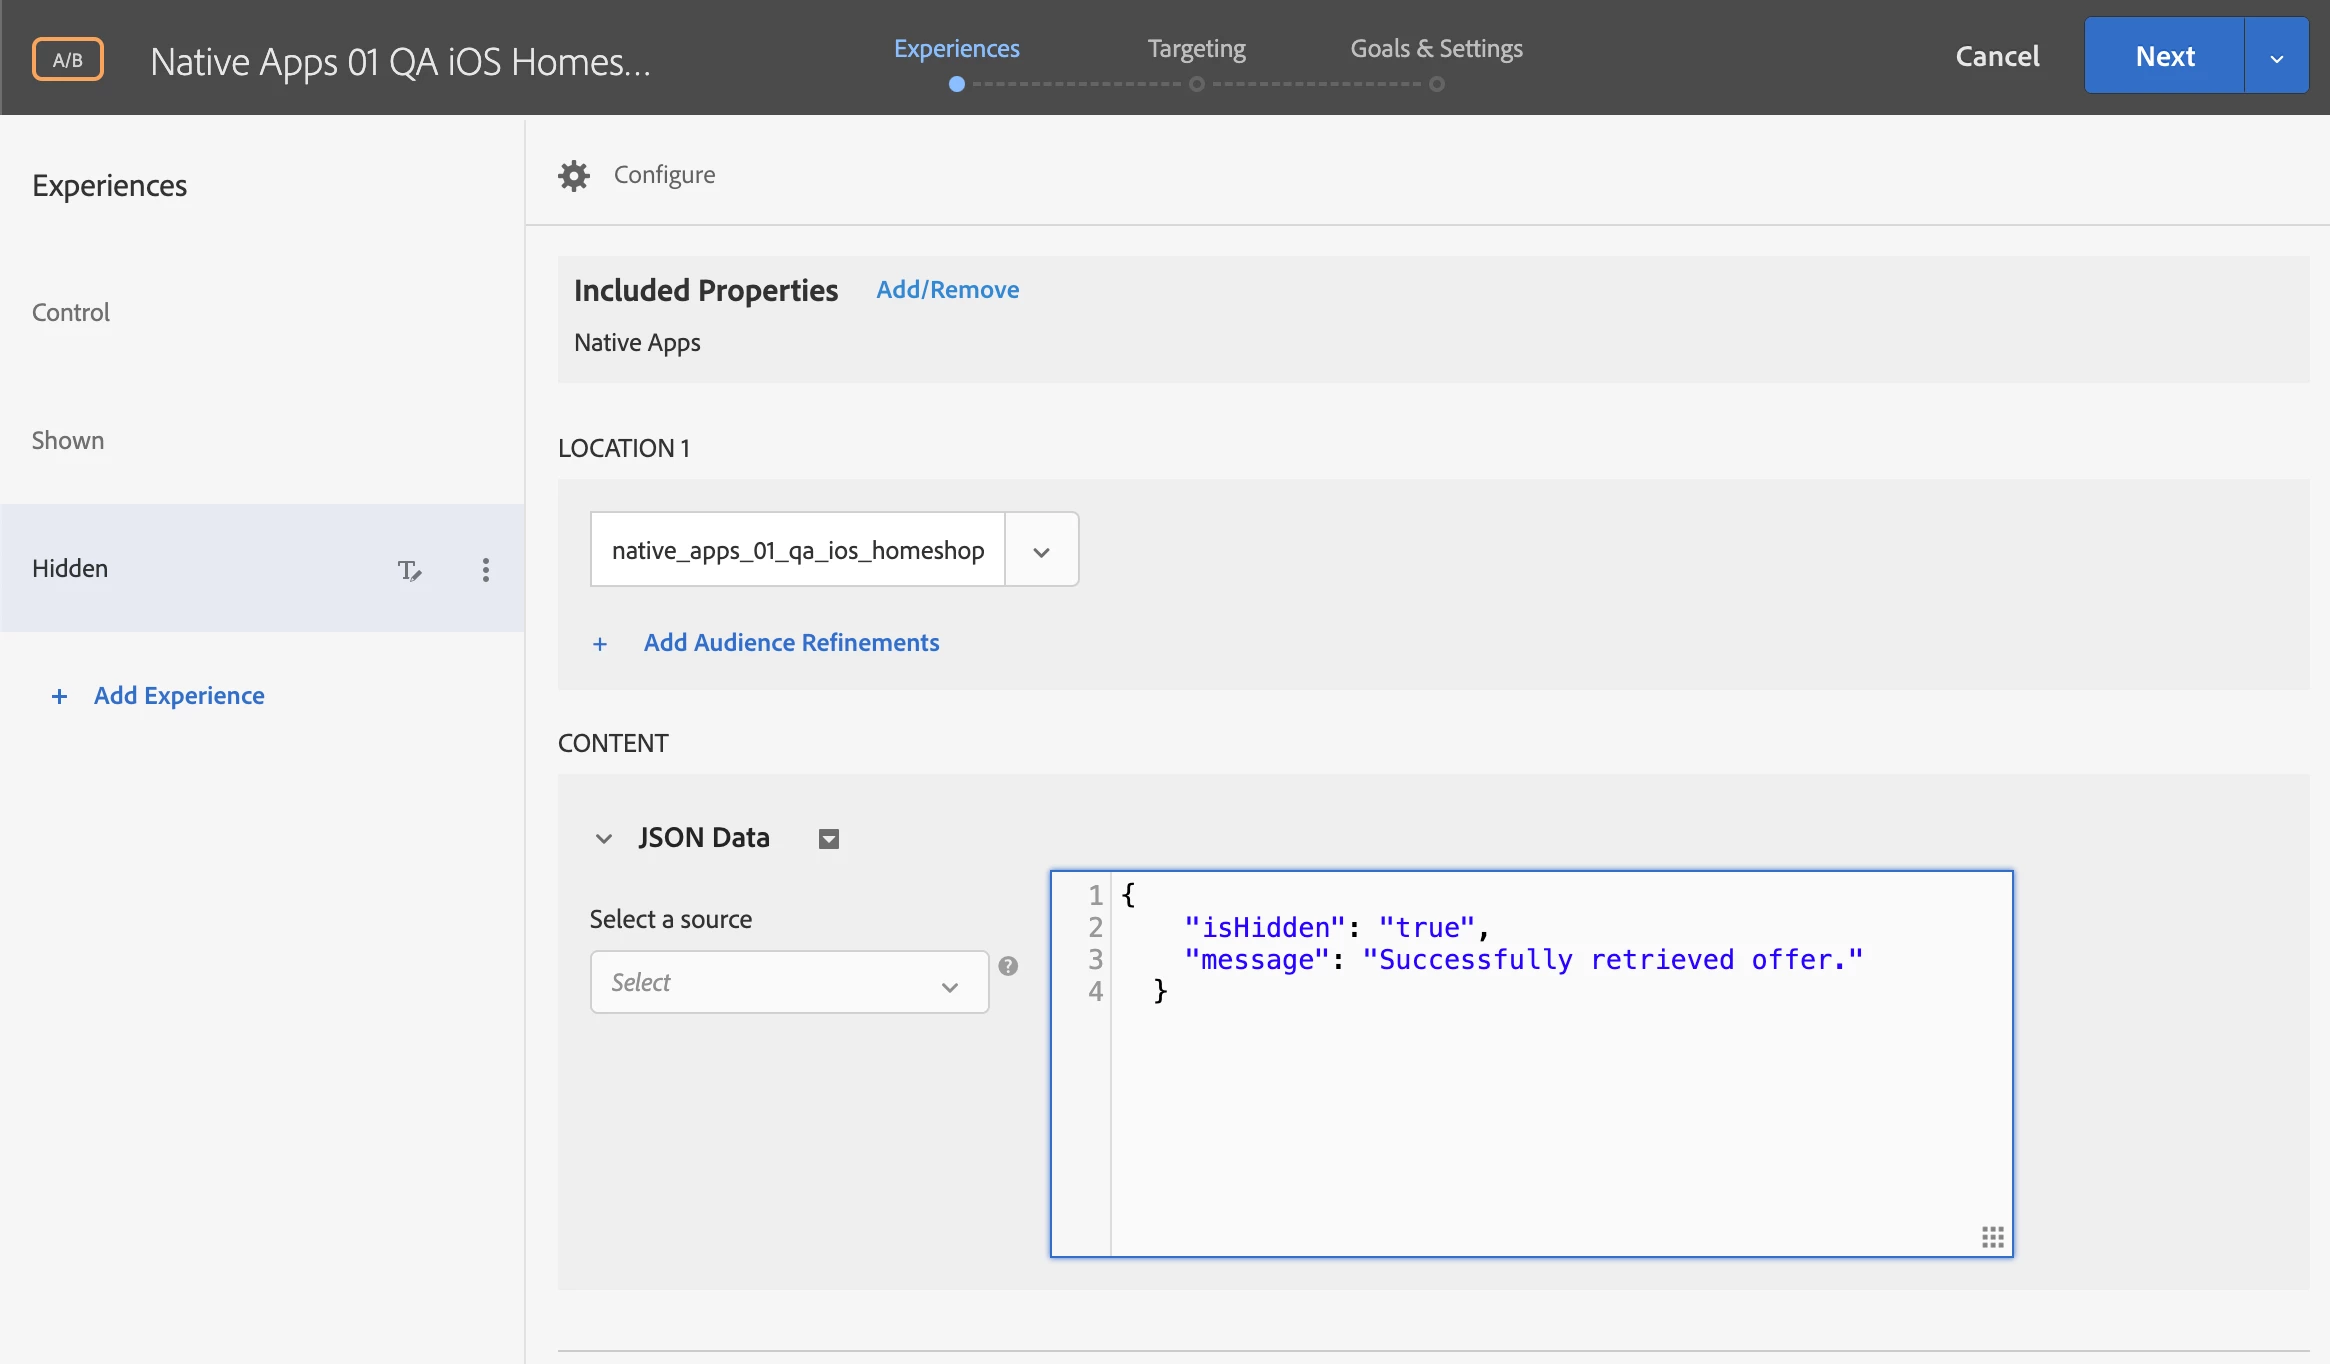Image resolution: width=2330 pixels, height=1364 pixels.
Task: Open the three-dot menu for Hidden experience
Action: 486,570
